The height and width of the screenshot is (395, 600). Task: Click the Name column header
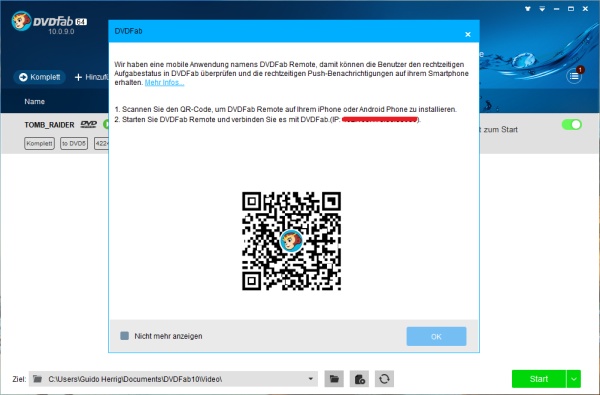34,101
